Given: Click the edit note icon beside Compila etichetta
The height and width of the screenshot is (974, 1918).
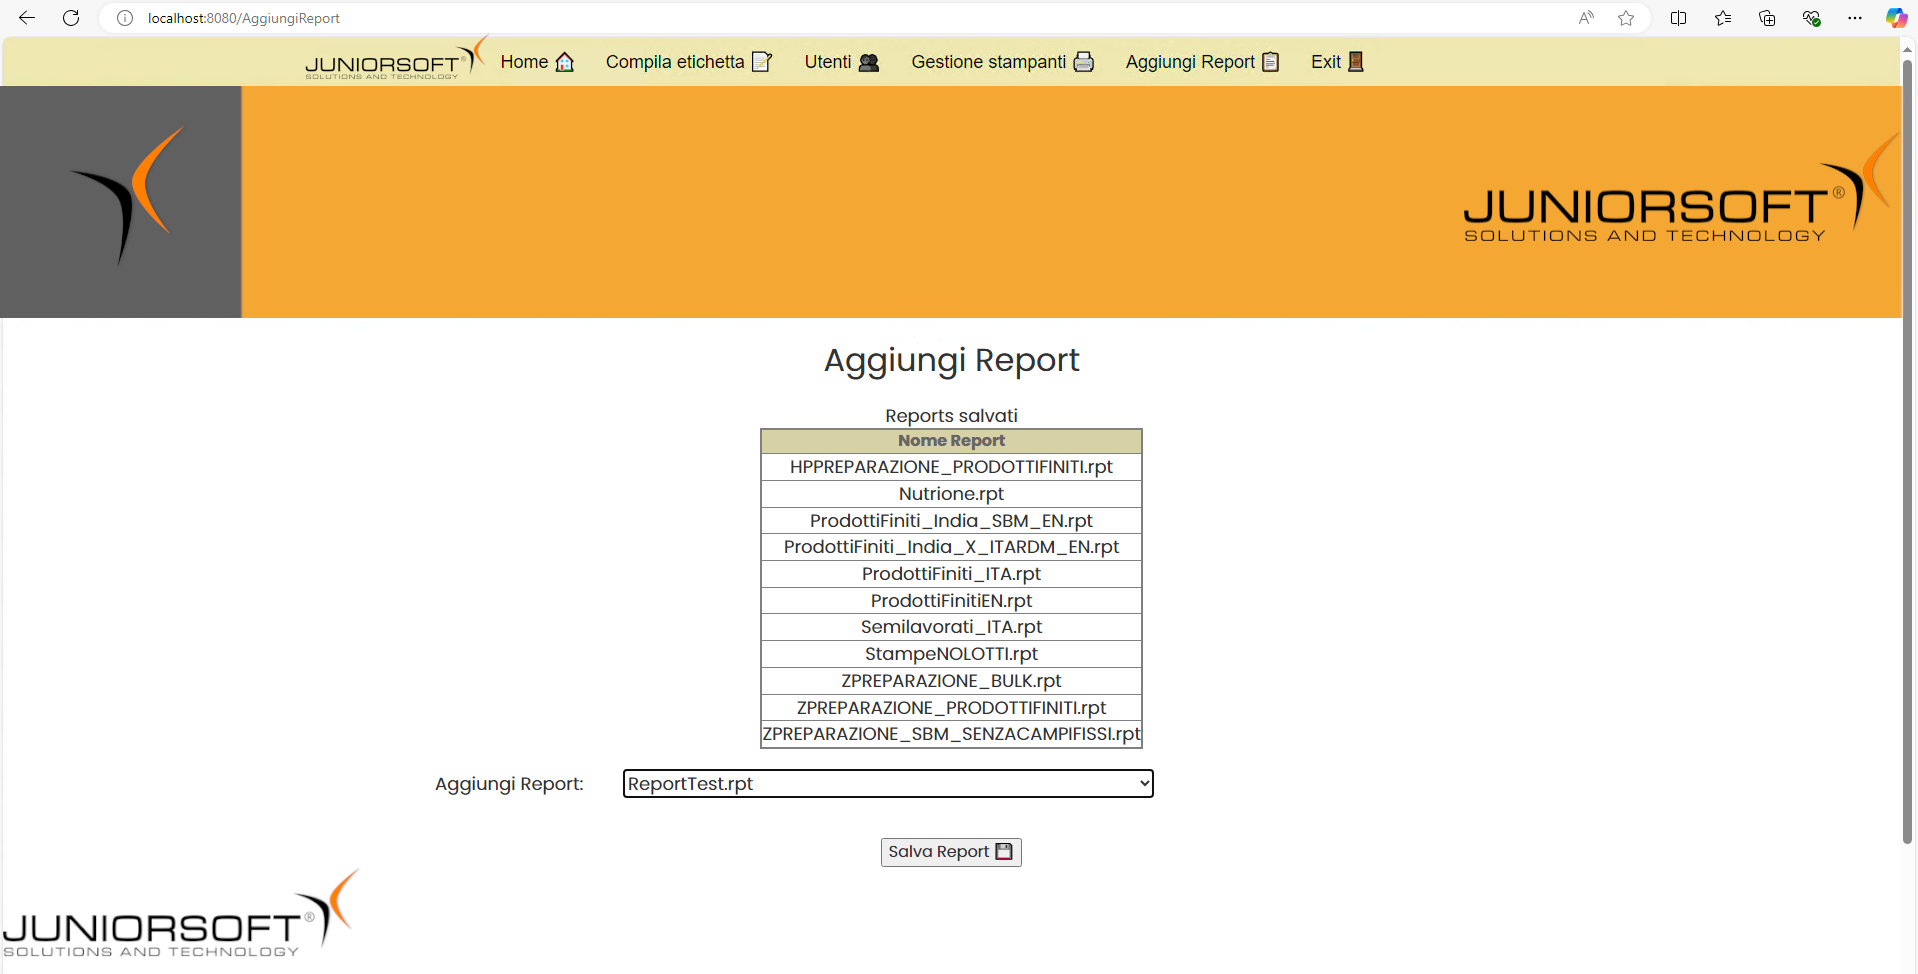Looking at the screenshot, I should coord(762,62).
